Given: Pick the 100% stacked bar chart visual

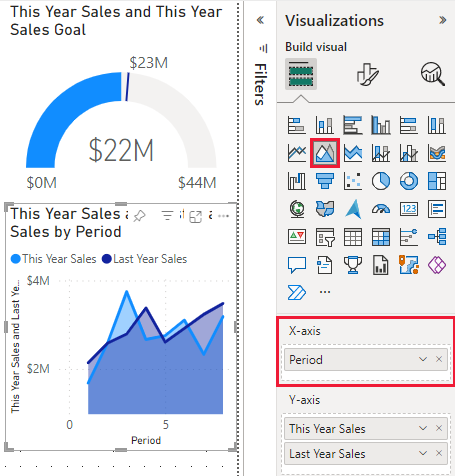Looking at the screenshot, I should (409, 125).
